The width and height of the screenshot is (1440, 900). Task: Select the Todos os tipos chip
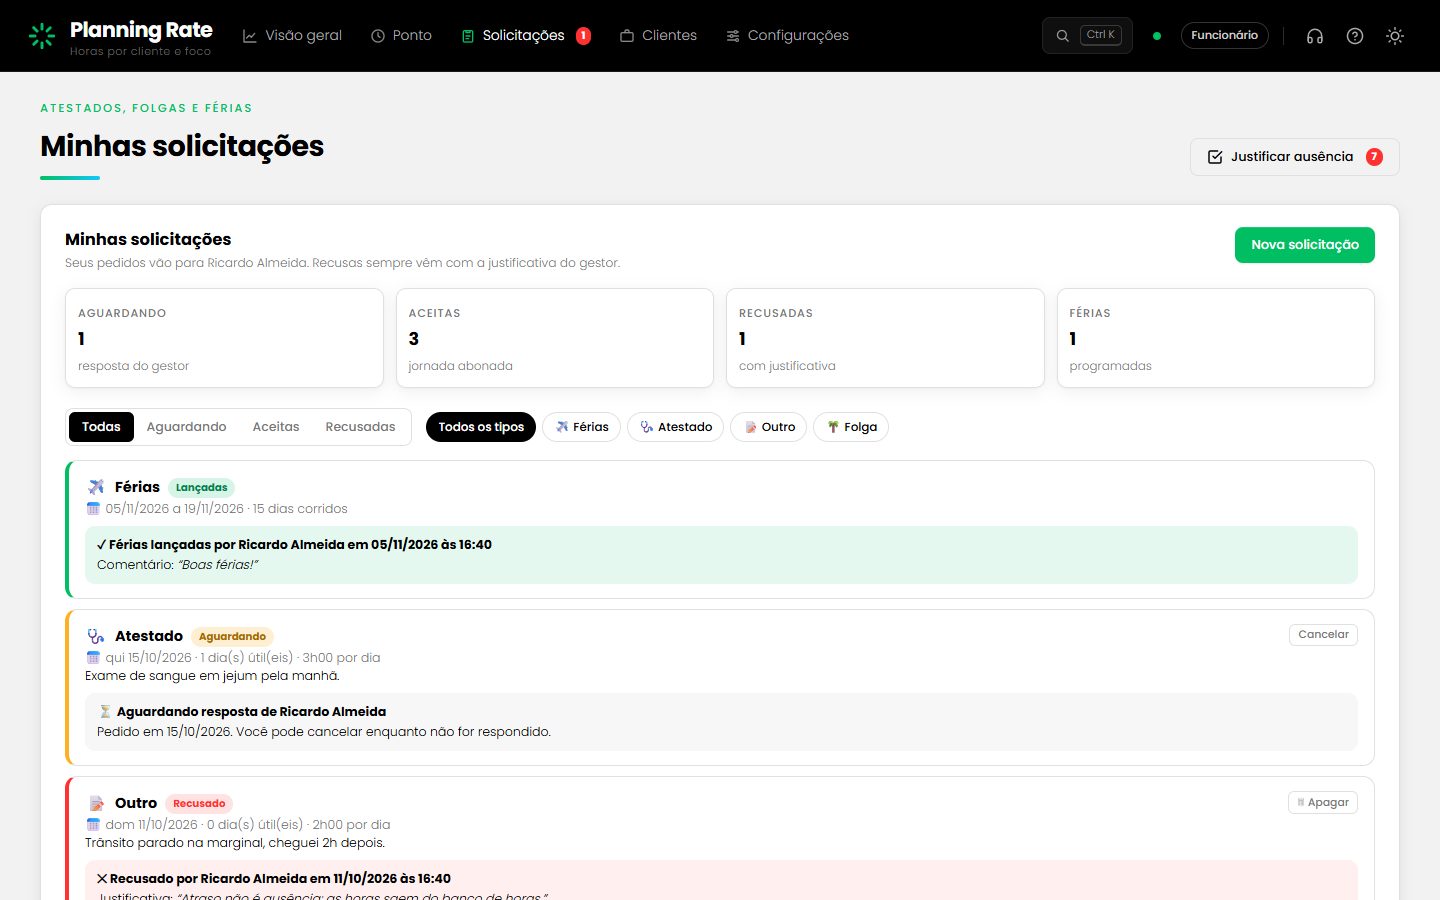pos(481,427)
